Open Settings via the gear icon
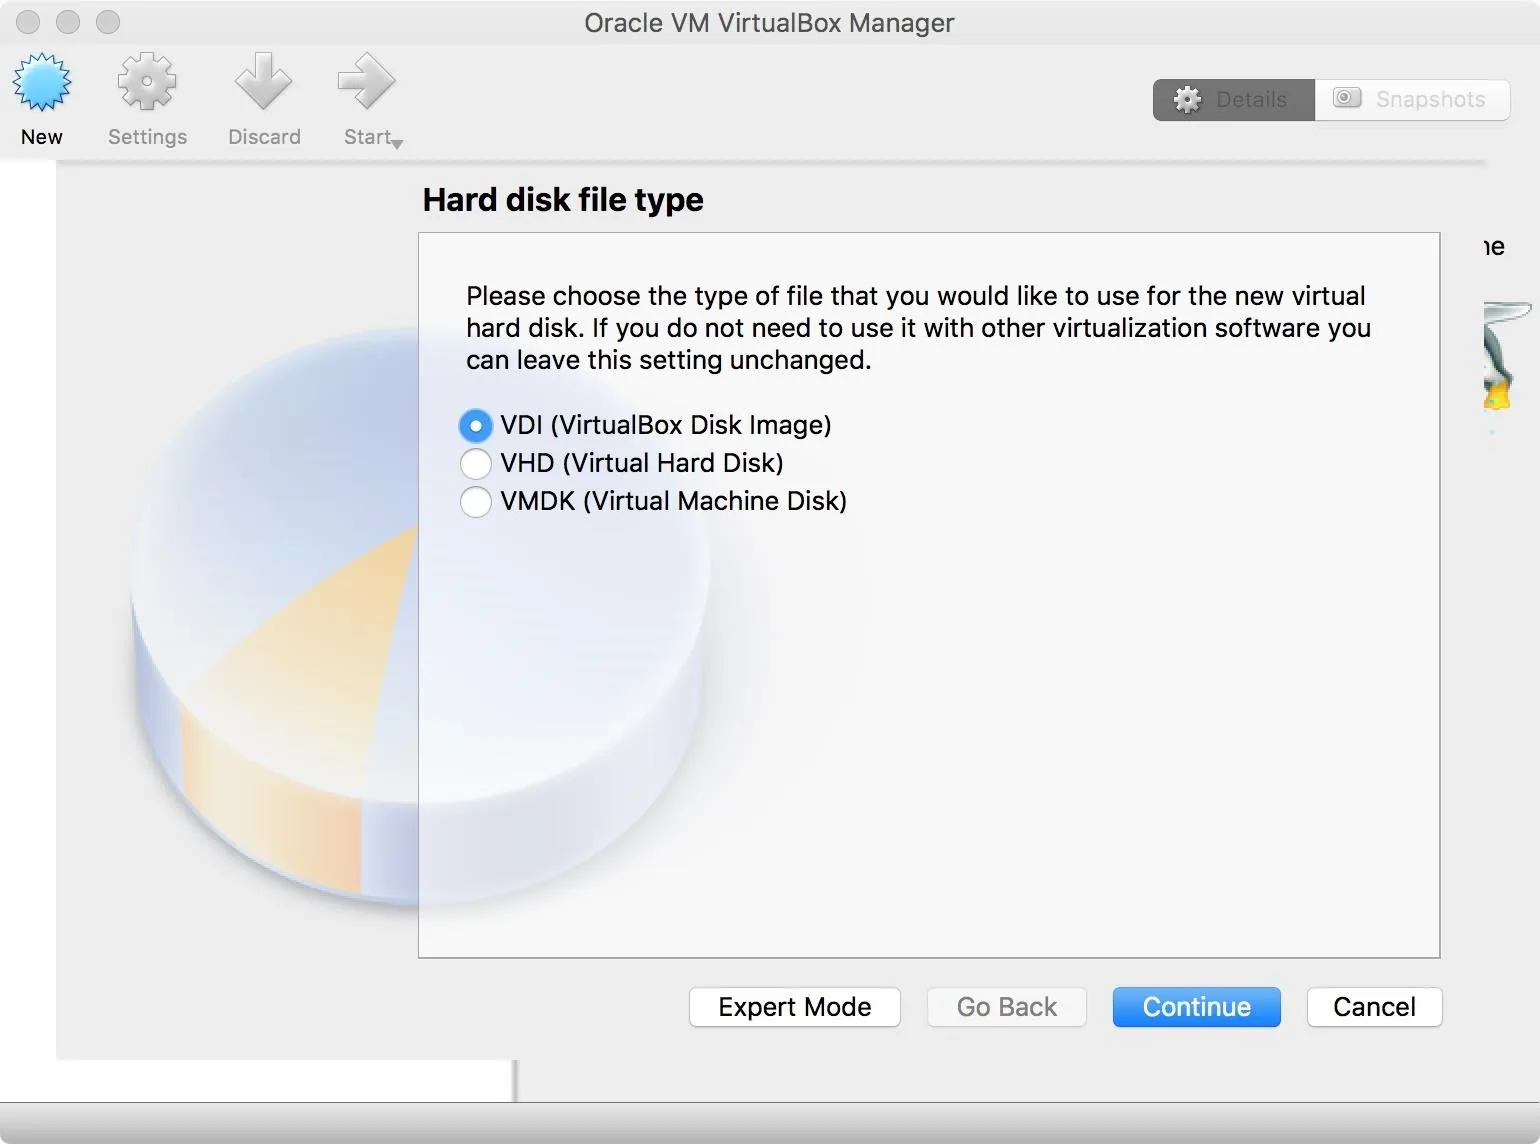 tap(147, 82)
